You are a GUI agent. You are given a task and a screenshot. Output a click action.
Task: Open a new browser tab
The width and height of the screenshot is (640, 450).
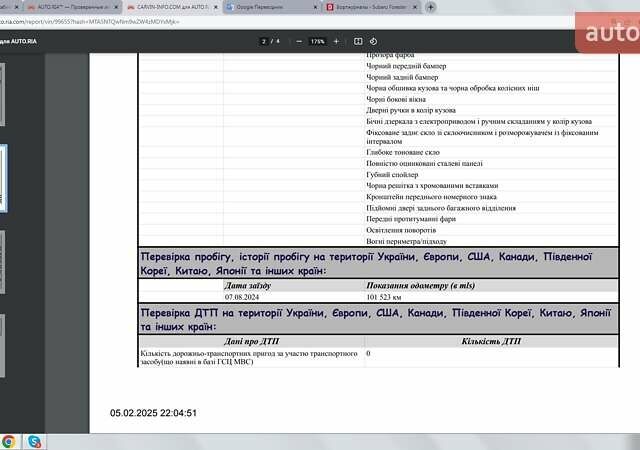point(431,7)
